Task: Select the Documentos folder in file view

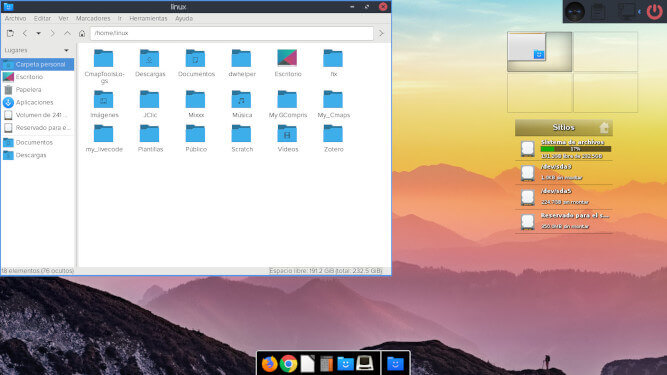Action: pos(195,58)
